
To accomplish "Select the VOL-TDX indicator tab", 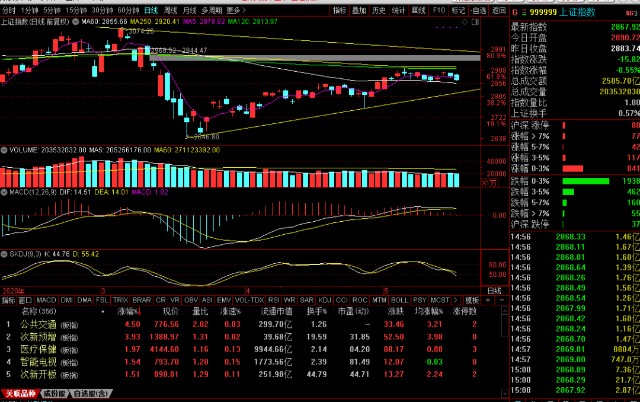I will tap(249, 300).
